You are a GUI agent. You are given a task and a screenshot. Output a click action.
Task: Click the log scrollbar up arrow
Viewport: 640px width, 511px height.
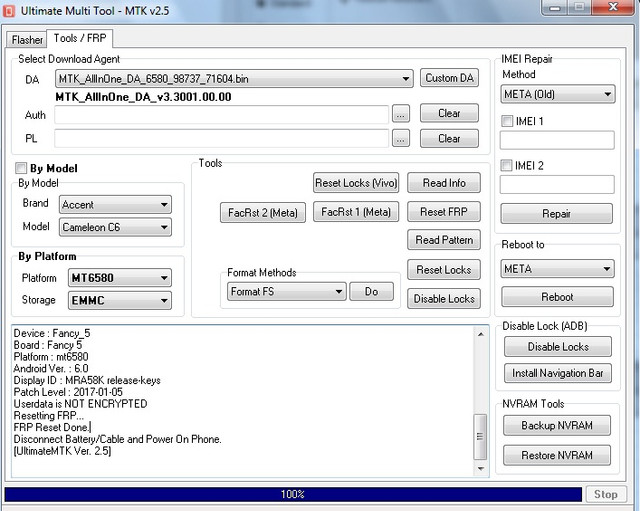coord(481,334)
